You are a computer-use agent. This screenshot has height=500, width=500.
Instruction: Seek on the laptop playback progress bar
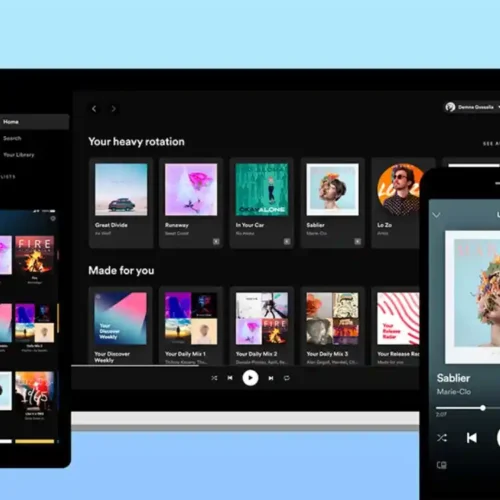tap(245, 366)
